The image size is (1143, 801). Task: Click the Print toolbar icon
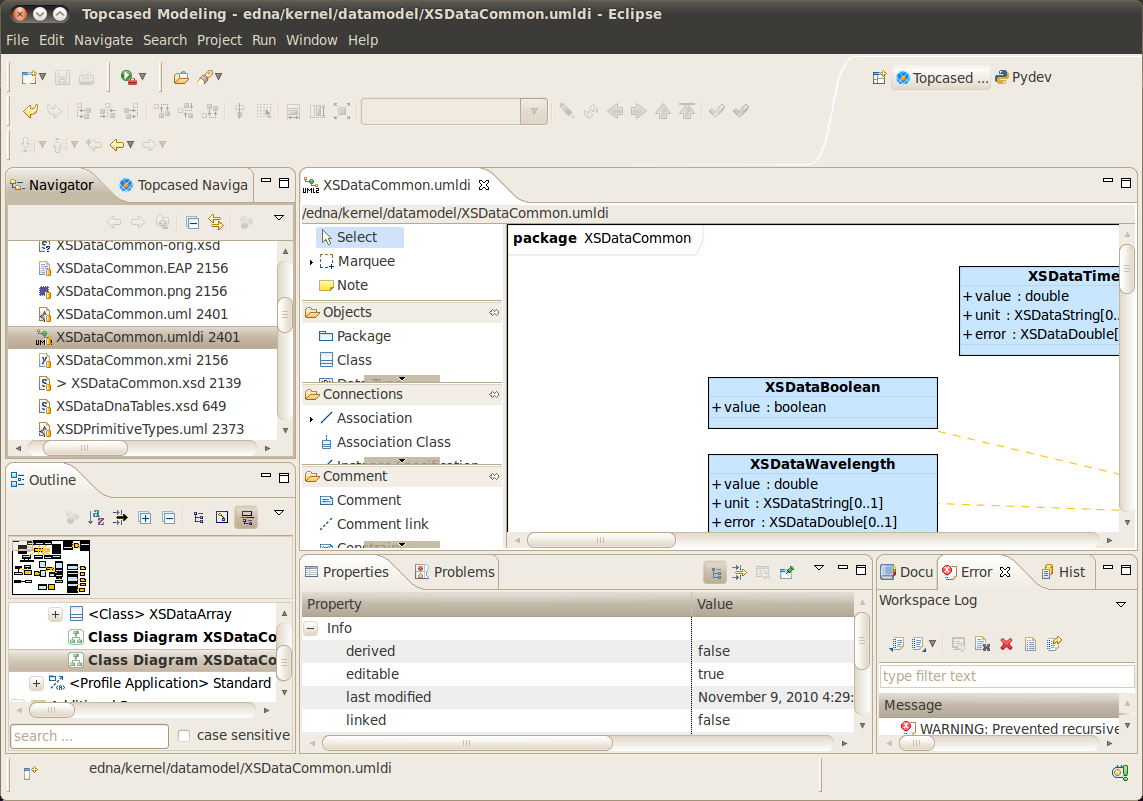pos(87,77)
